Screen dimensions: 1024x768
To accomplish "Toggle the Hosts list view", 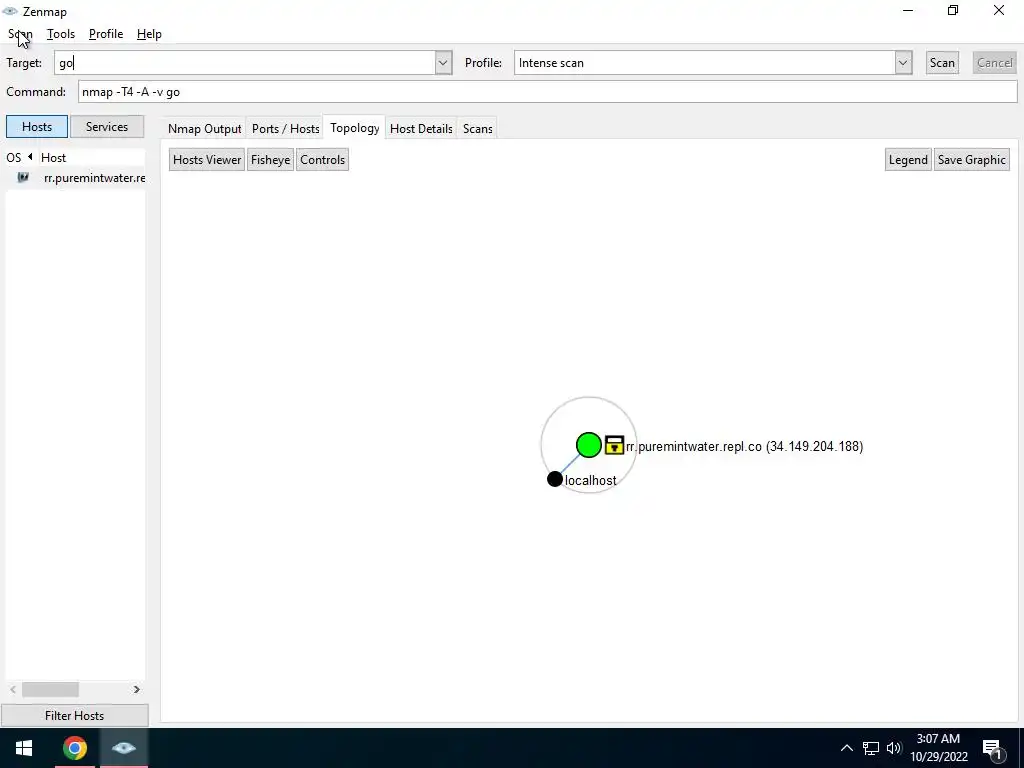I will pyautogui.click(x=37, y=127).
